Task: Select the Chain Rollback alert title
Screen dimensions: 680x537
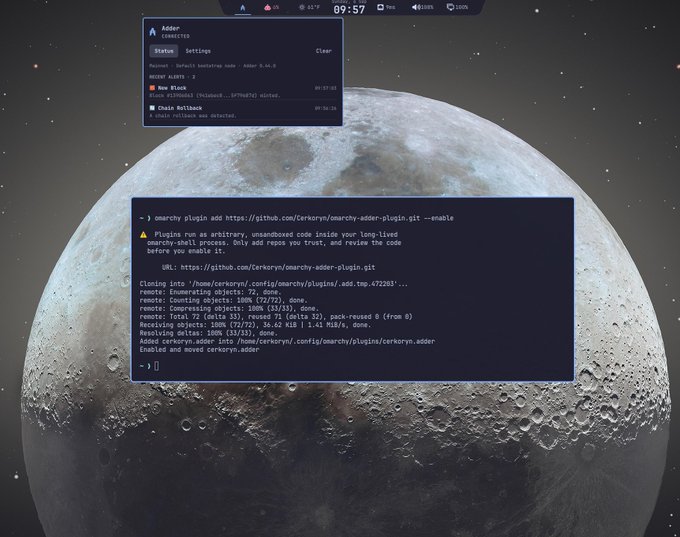Action: click(180, 108)
